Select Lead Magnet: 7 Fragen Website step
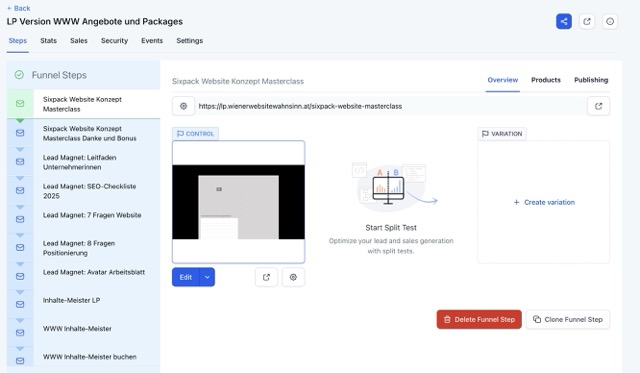 pos(97,219)
